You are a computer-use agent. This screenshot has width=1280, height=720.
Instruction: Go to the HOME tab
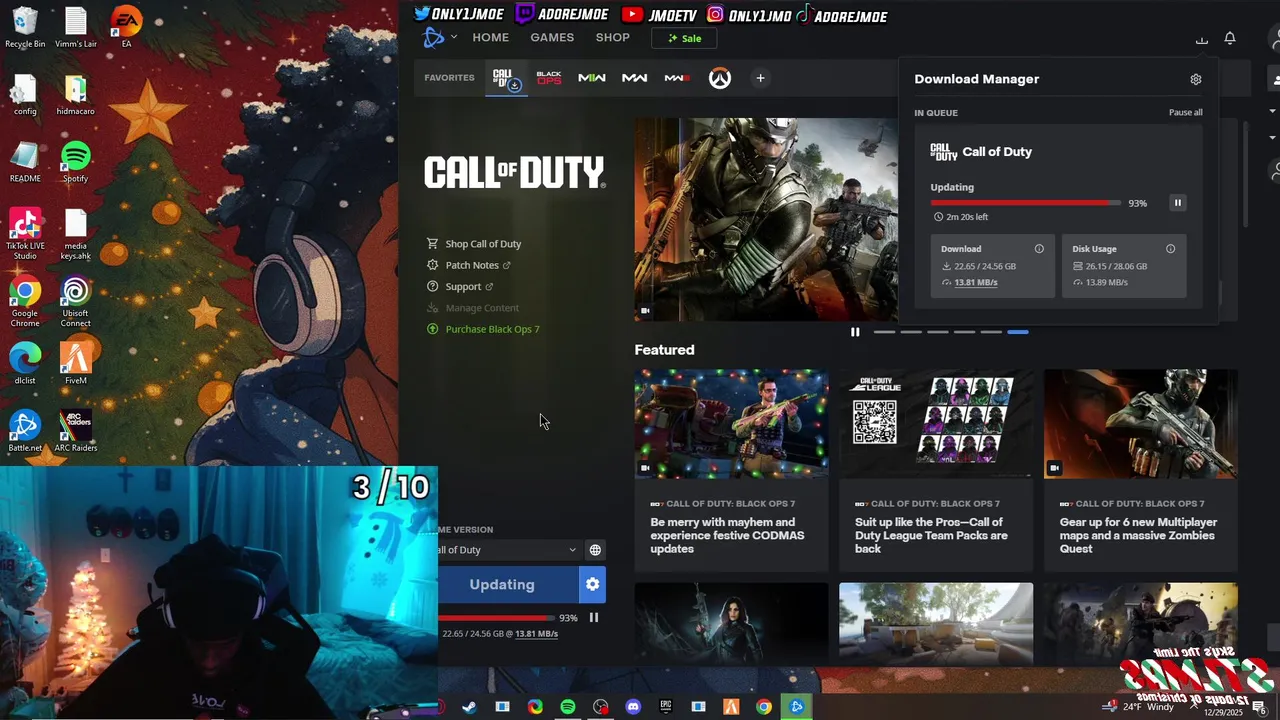[x=491, y=38]
